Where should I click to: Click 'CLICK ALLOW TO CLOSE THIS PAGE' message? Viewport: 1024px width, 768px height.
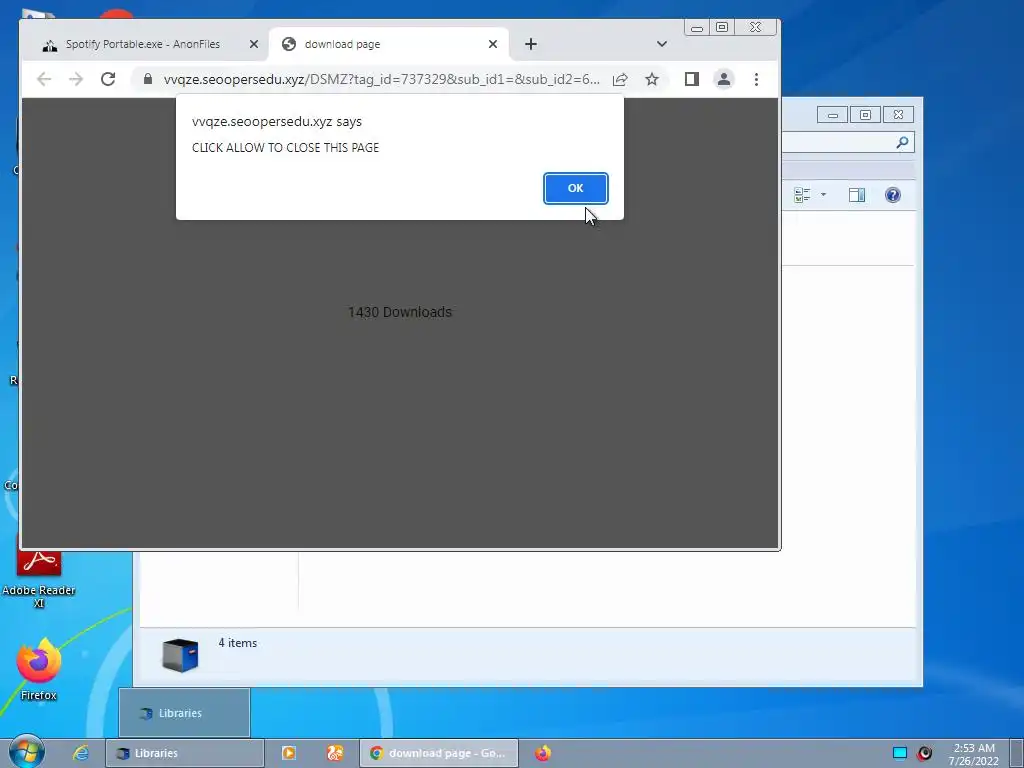(x=285, y=148)
